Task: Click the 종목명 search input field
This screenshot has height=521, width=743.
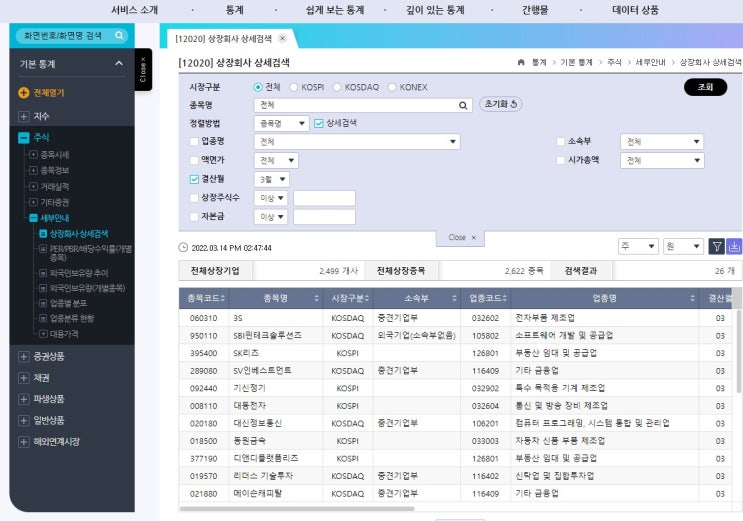Action: [x=363, y=105]
